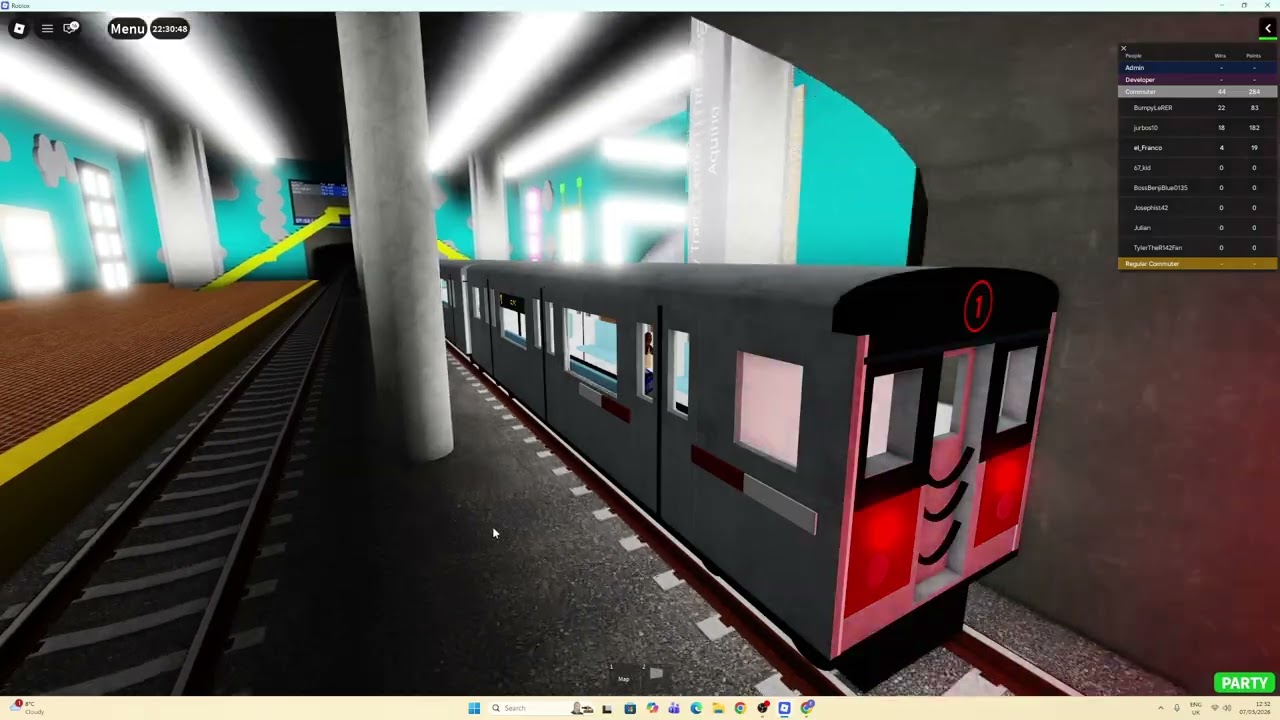Viewport: 1280px width, 720px height.
Task: Open the Windows Start menu
Action: 474,708
